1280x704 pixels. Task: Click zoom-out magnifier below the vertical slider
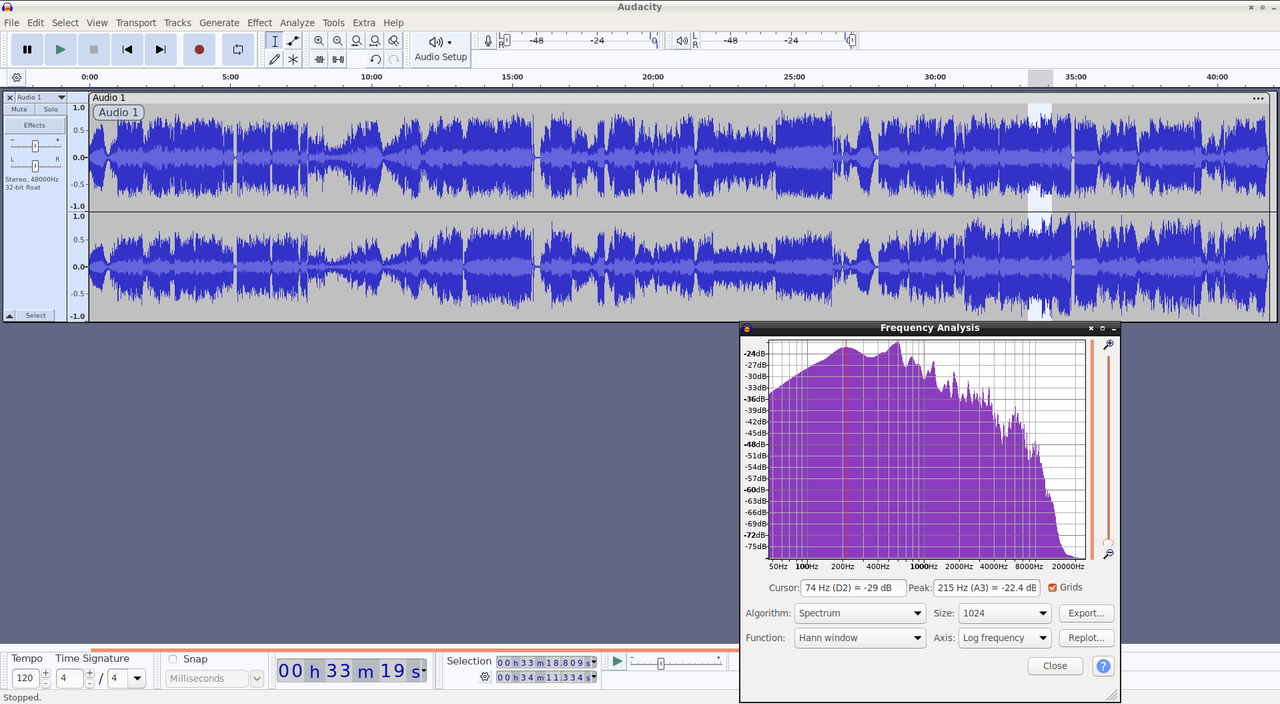point(1108,554)
